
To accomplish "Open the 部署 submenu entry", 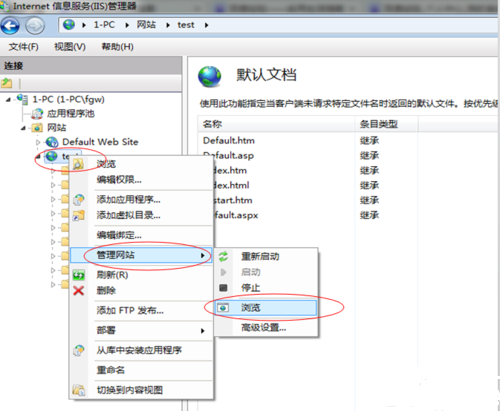I will (x=141, y=330).
